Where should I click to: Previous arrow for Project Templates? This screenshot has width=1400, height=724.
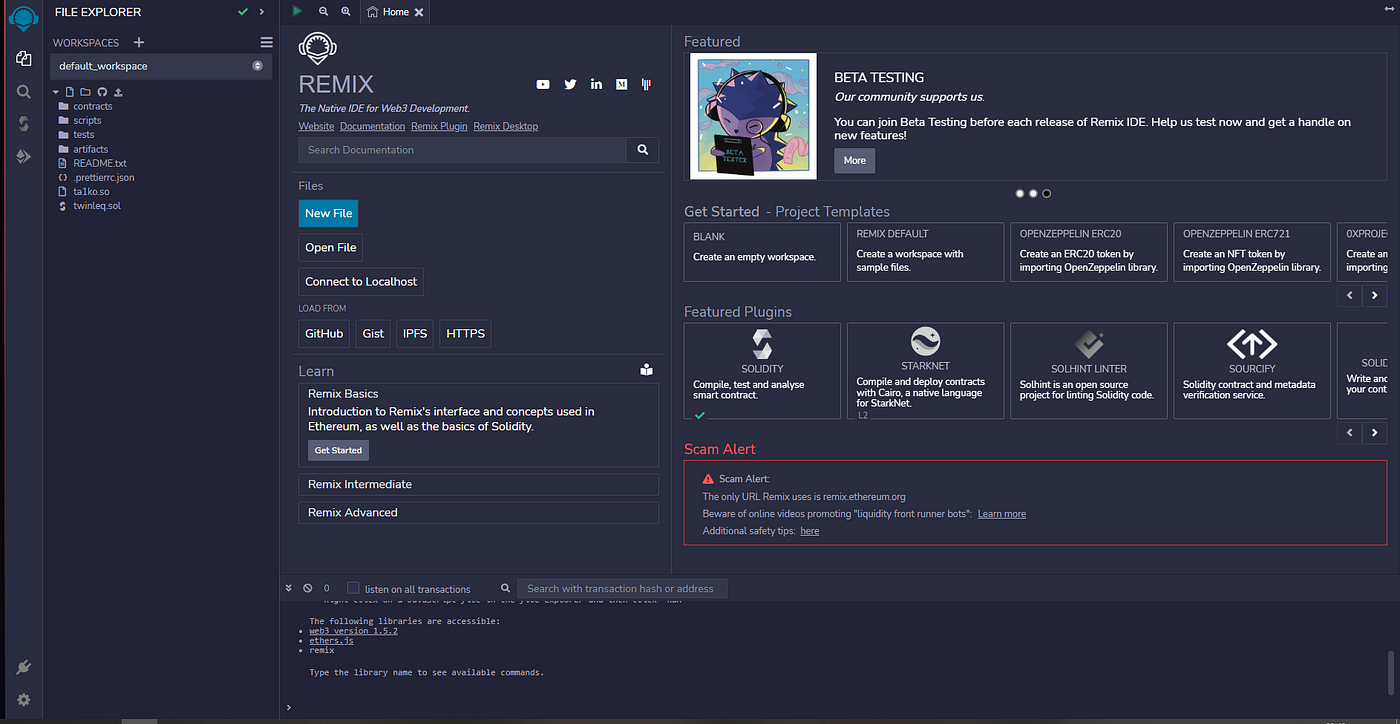click(1350, 295)
